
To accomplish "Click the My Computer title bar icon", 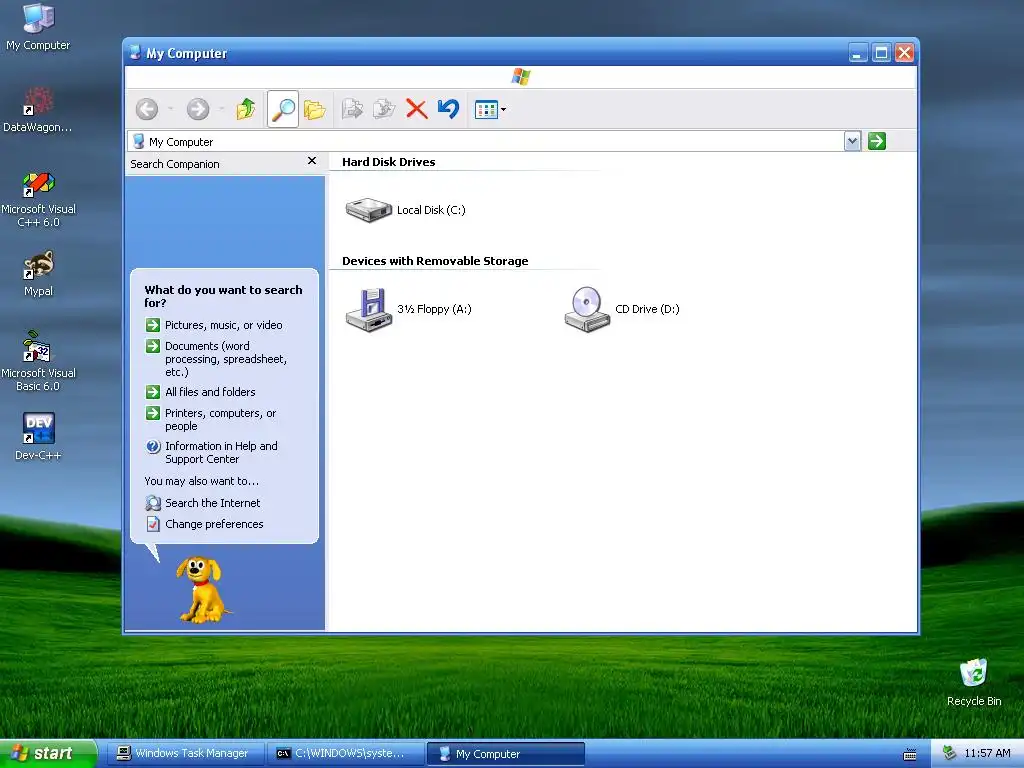I will pos(135,53).
